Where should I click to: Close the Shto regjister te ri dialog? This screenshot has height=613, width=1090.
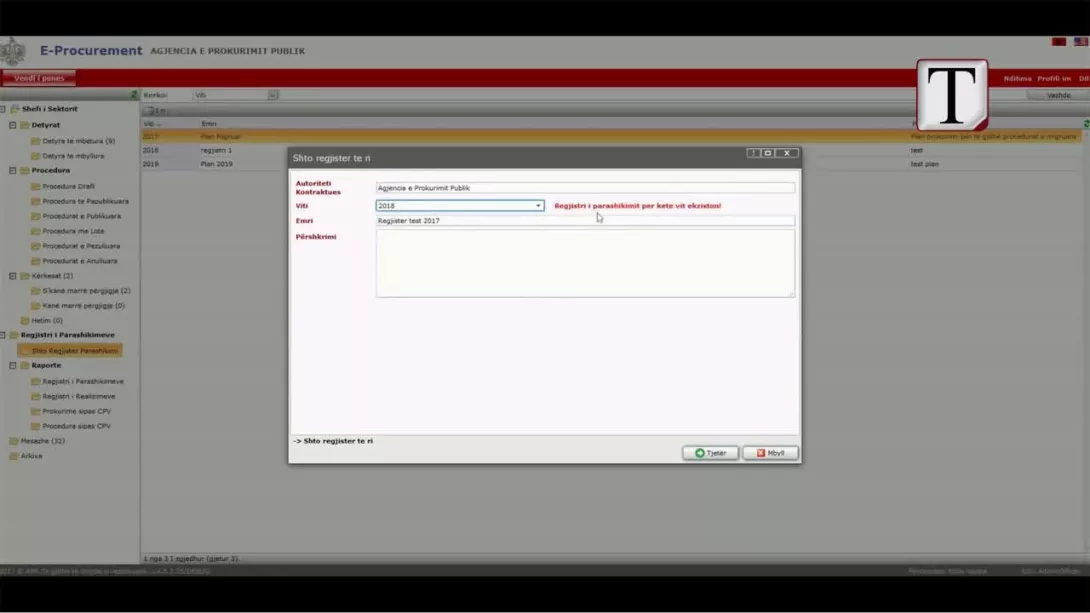click(x=786, y=153)
